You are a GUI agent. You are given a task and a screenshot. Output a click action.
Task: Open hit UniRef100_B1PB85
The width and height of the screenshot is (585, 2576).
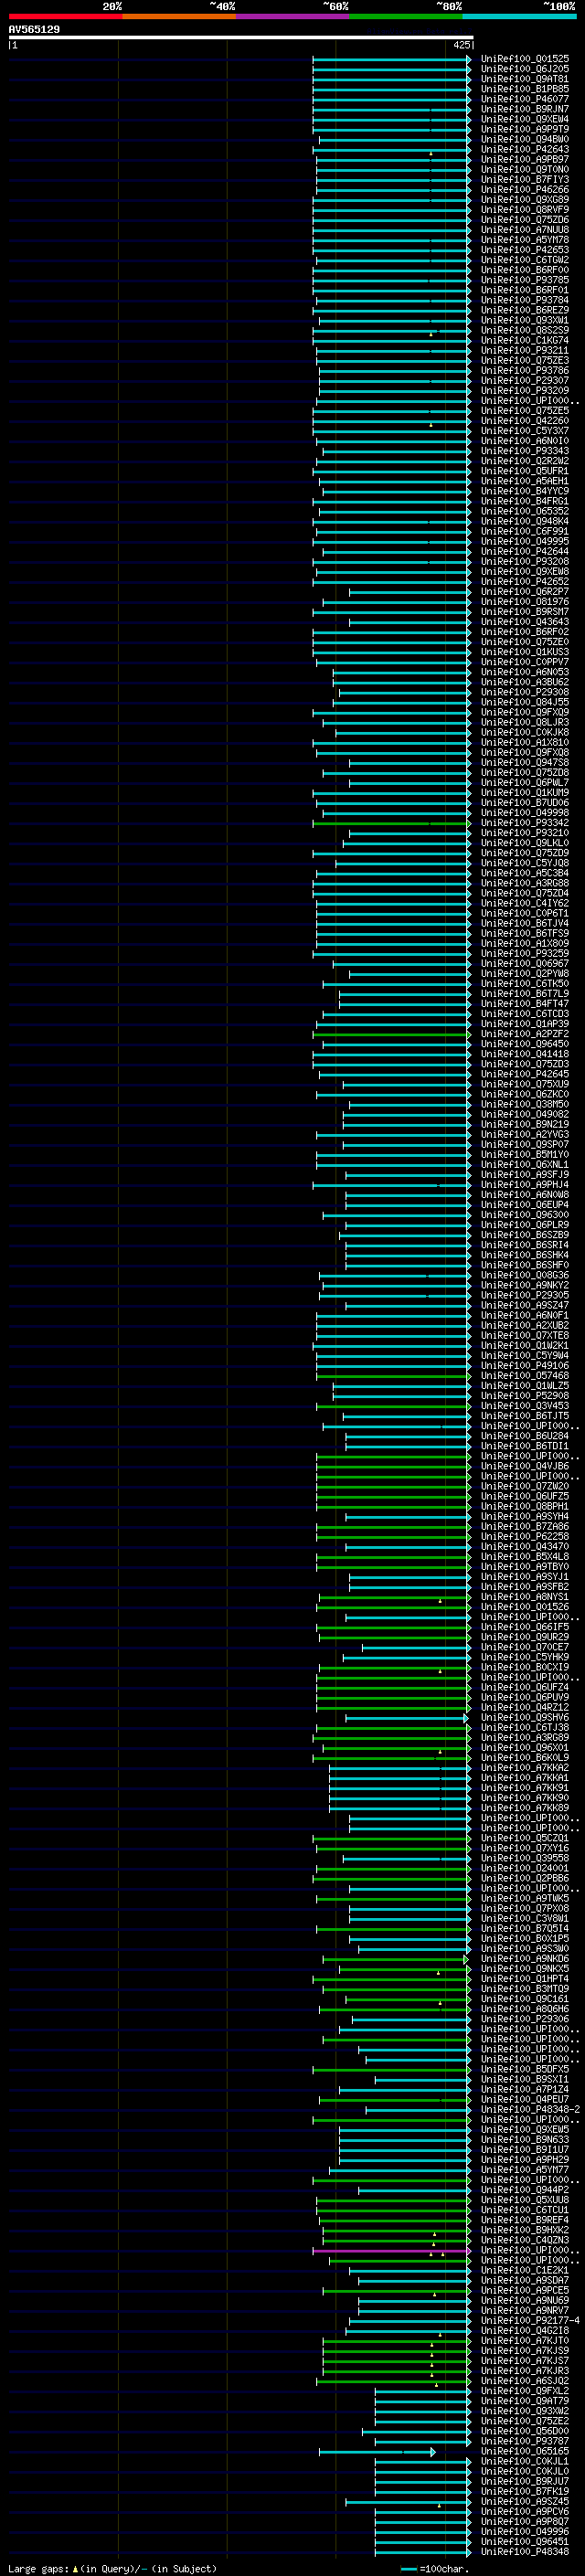tap(525, 89)
